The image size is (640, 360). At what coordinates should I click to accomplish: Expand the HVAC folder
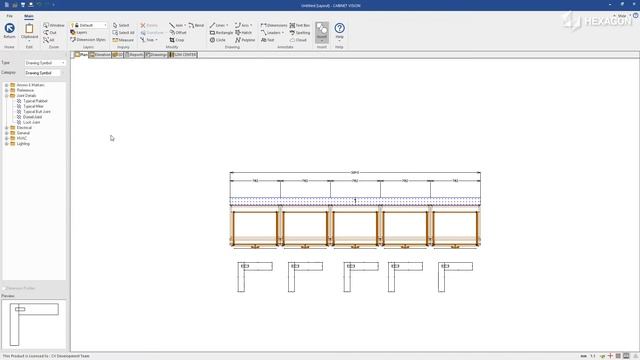click(x=7, y=138)
